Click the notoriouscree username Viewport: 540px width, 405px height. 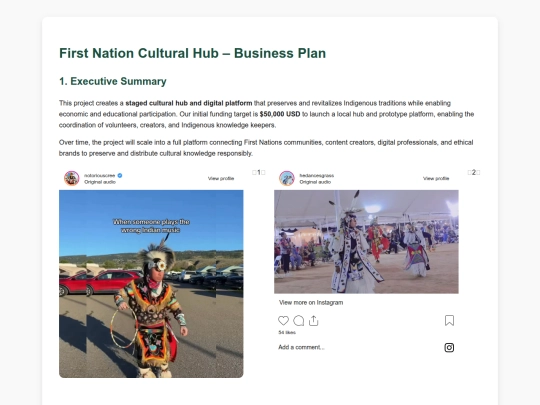pos(100,175)
